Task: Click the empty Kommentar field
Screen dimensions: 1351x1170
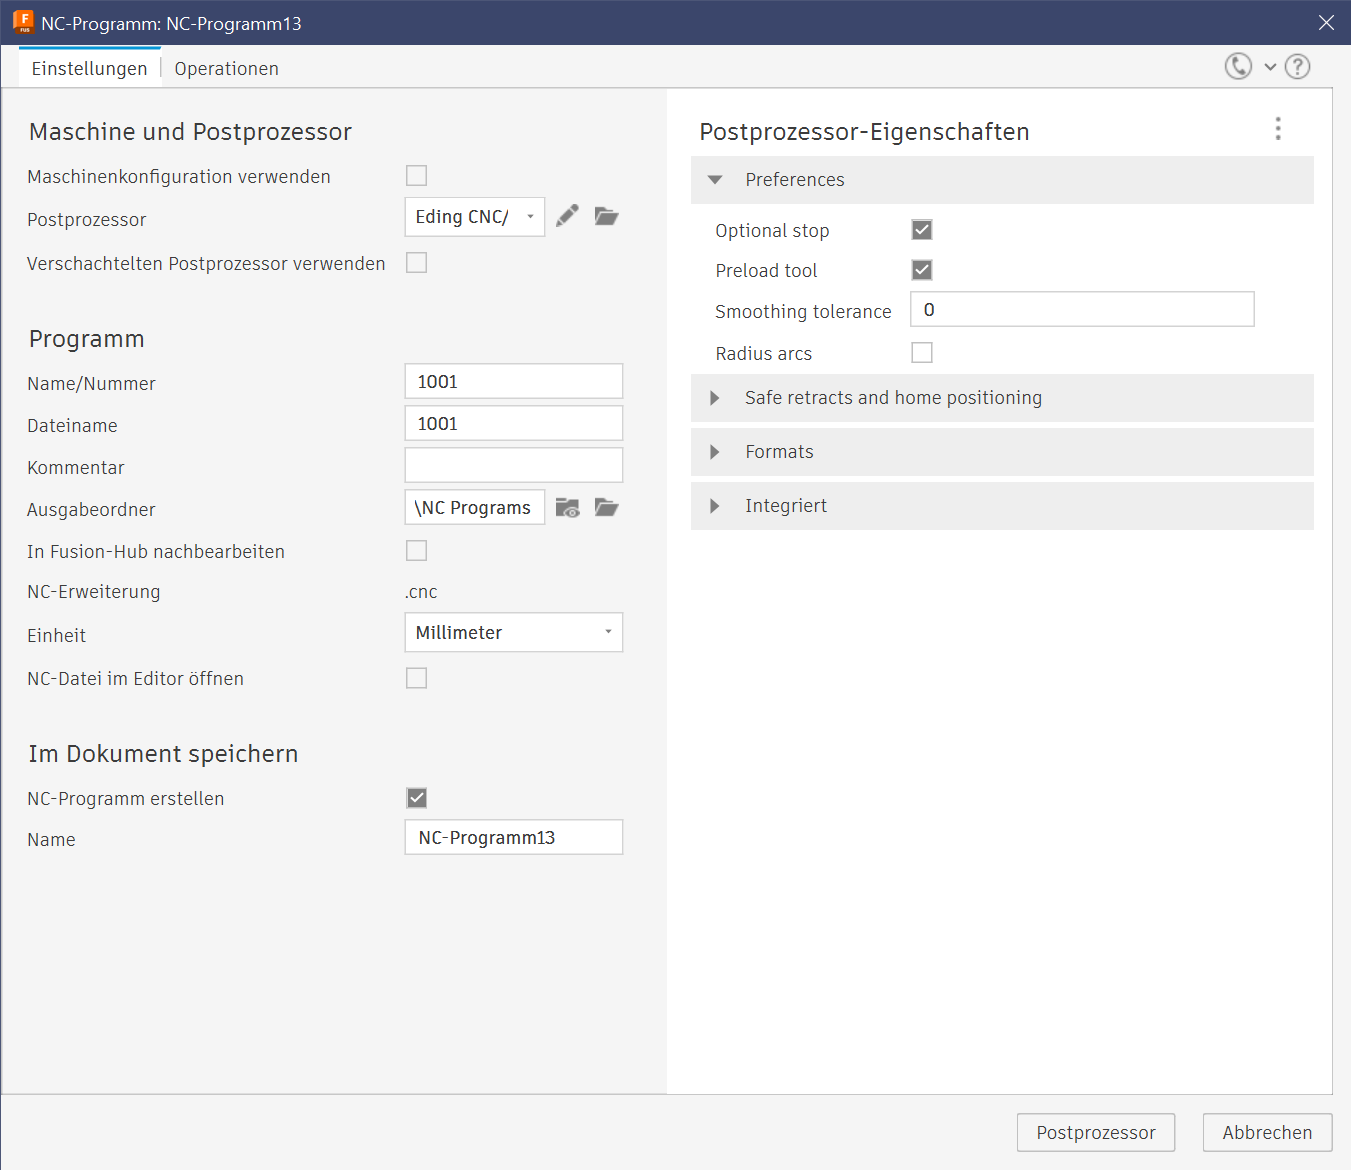Action: point(514,465)
